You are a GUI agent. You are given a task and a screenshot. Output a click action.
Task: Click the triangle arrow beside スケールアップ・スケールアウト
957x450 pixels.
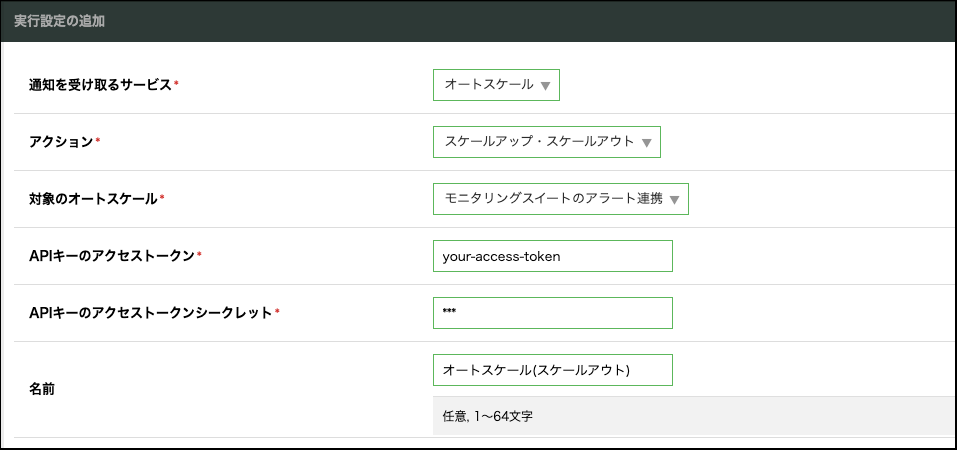click(x=647, y=143)
